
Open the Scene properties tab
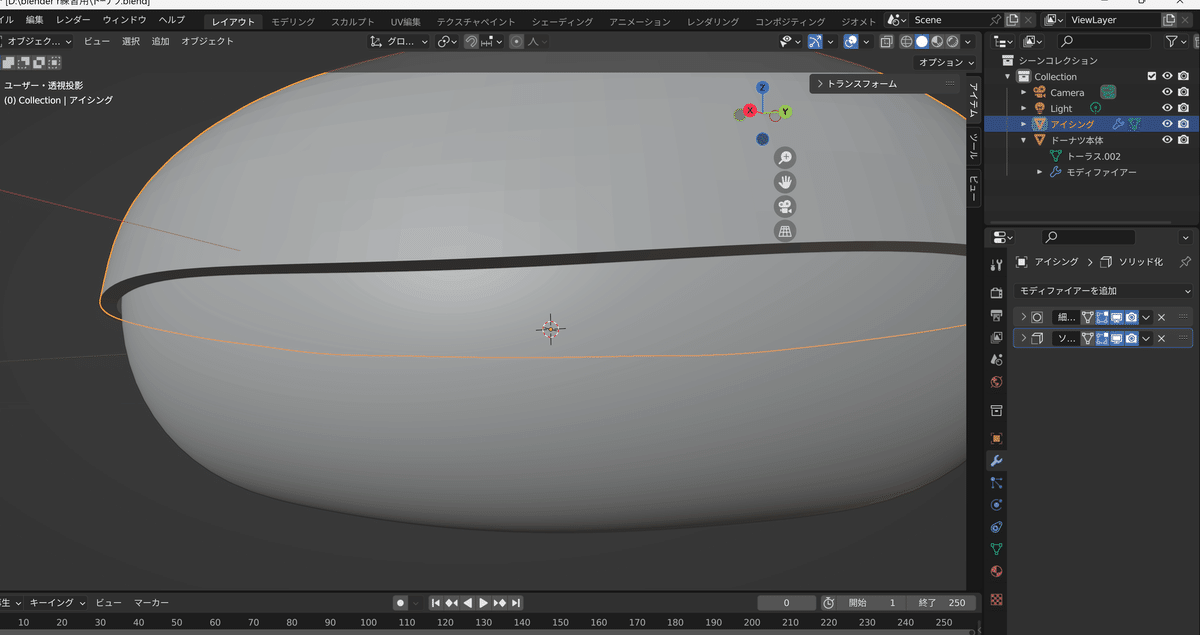coord(996,359)
